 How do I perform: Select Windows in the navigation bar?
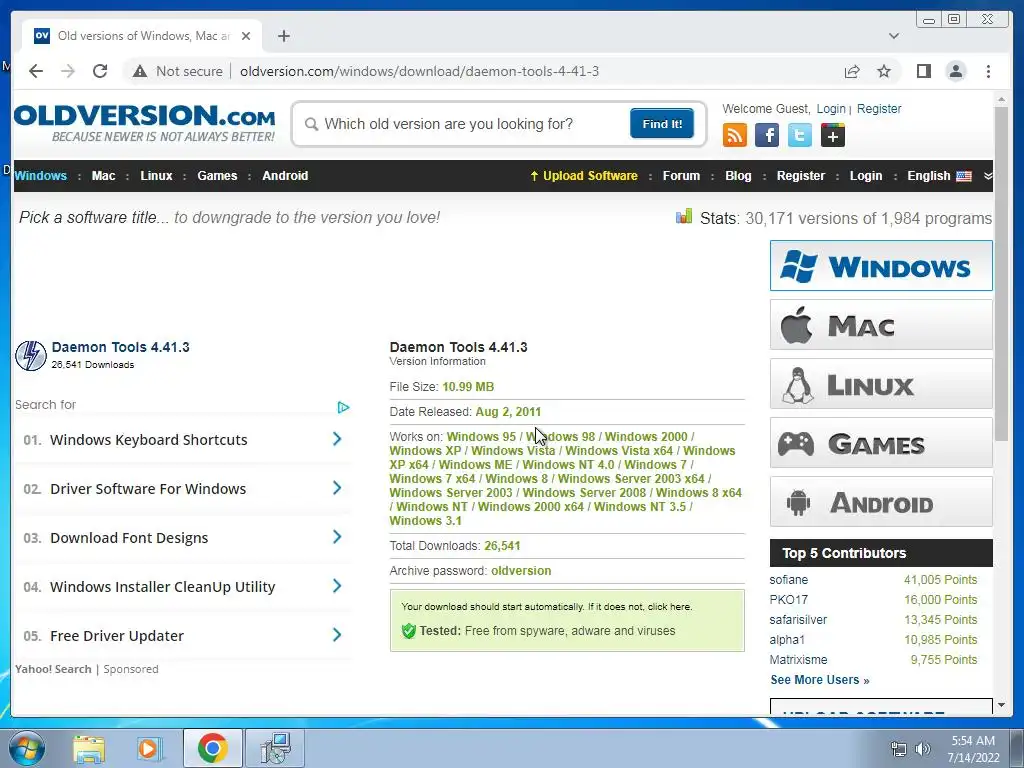click(40, 176)
